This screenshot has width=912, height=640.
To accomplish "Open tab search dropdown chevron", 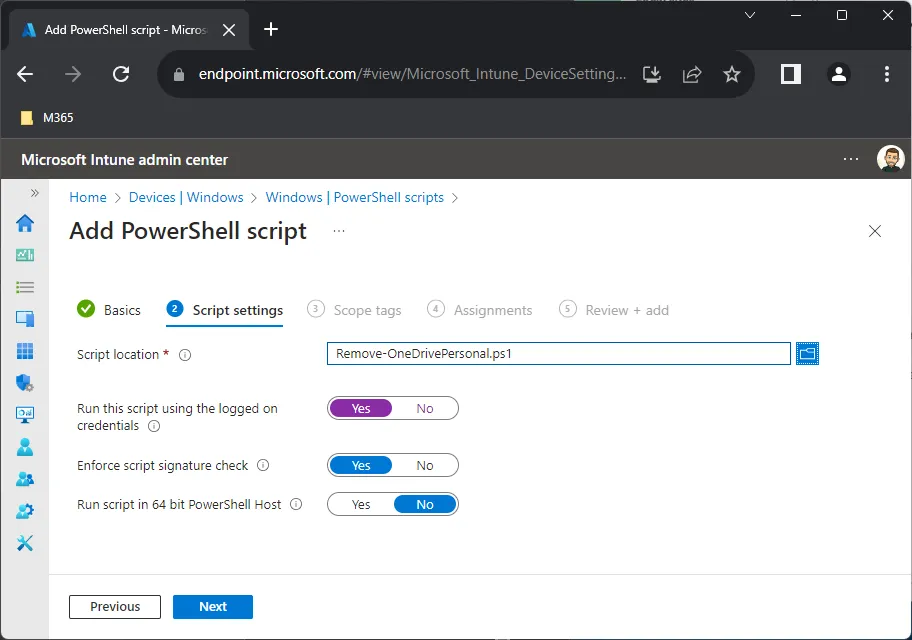I will click(x=750, y=15).
